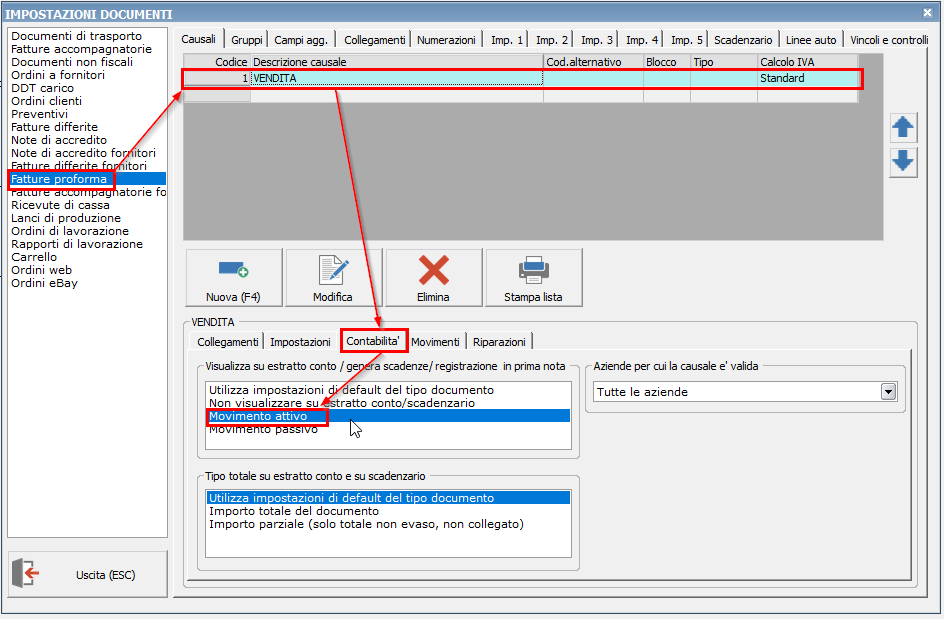
Task: Select 'Movimento attivo' option
Action: [388, 416]
